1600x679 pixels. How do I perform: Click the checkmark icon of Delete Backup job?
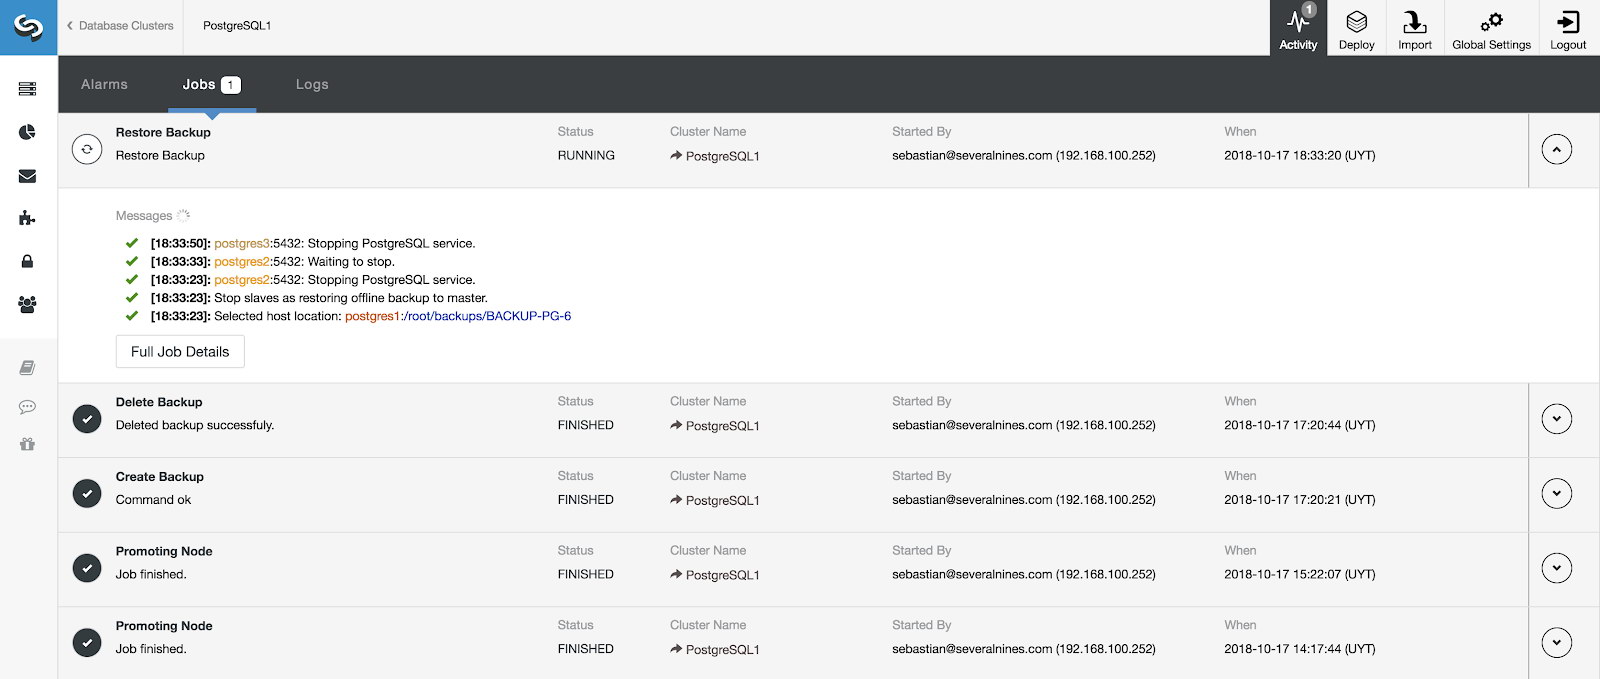(87, 419)
